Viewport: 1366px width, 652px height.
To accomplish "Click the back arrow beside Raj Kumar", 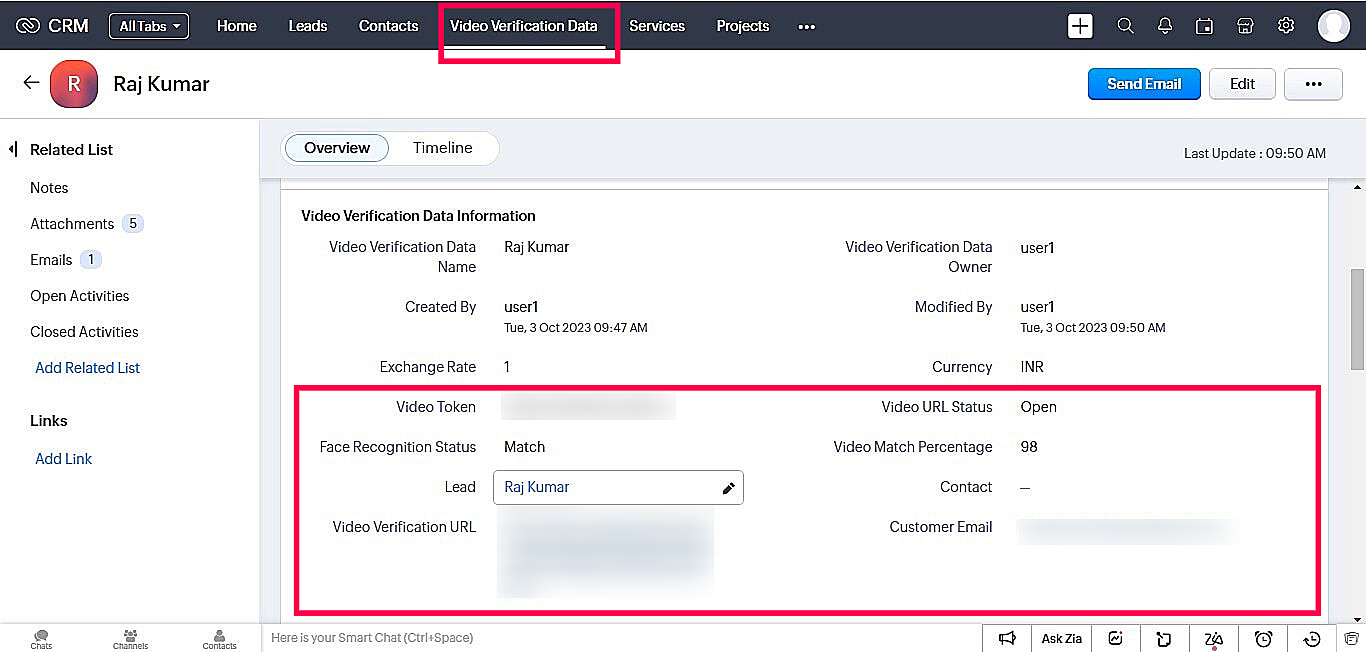I will point(31,83).
